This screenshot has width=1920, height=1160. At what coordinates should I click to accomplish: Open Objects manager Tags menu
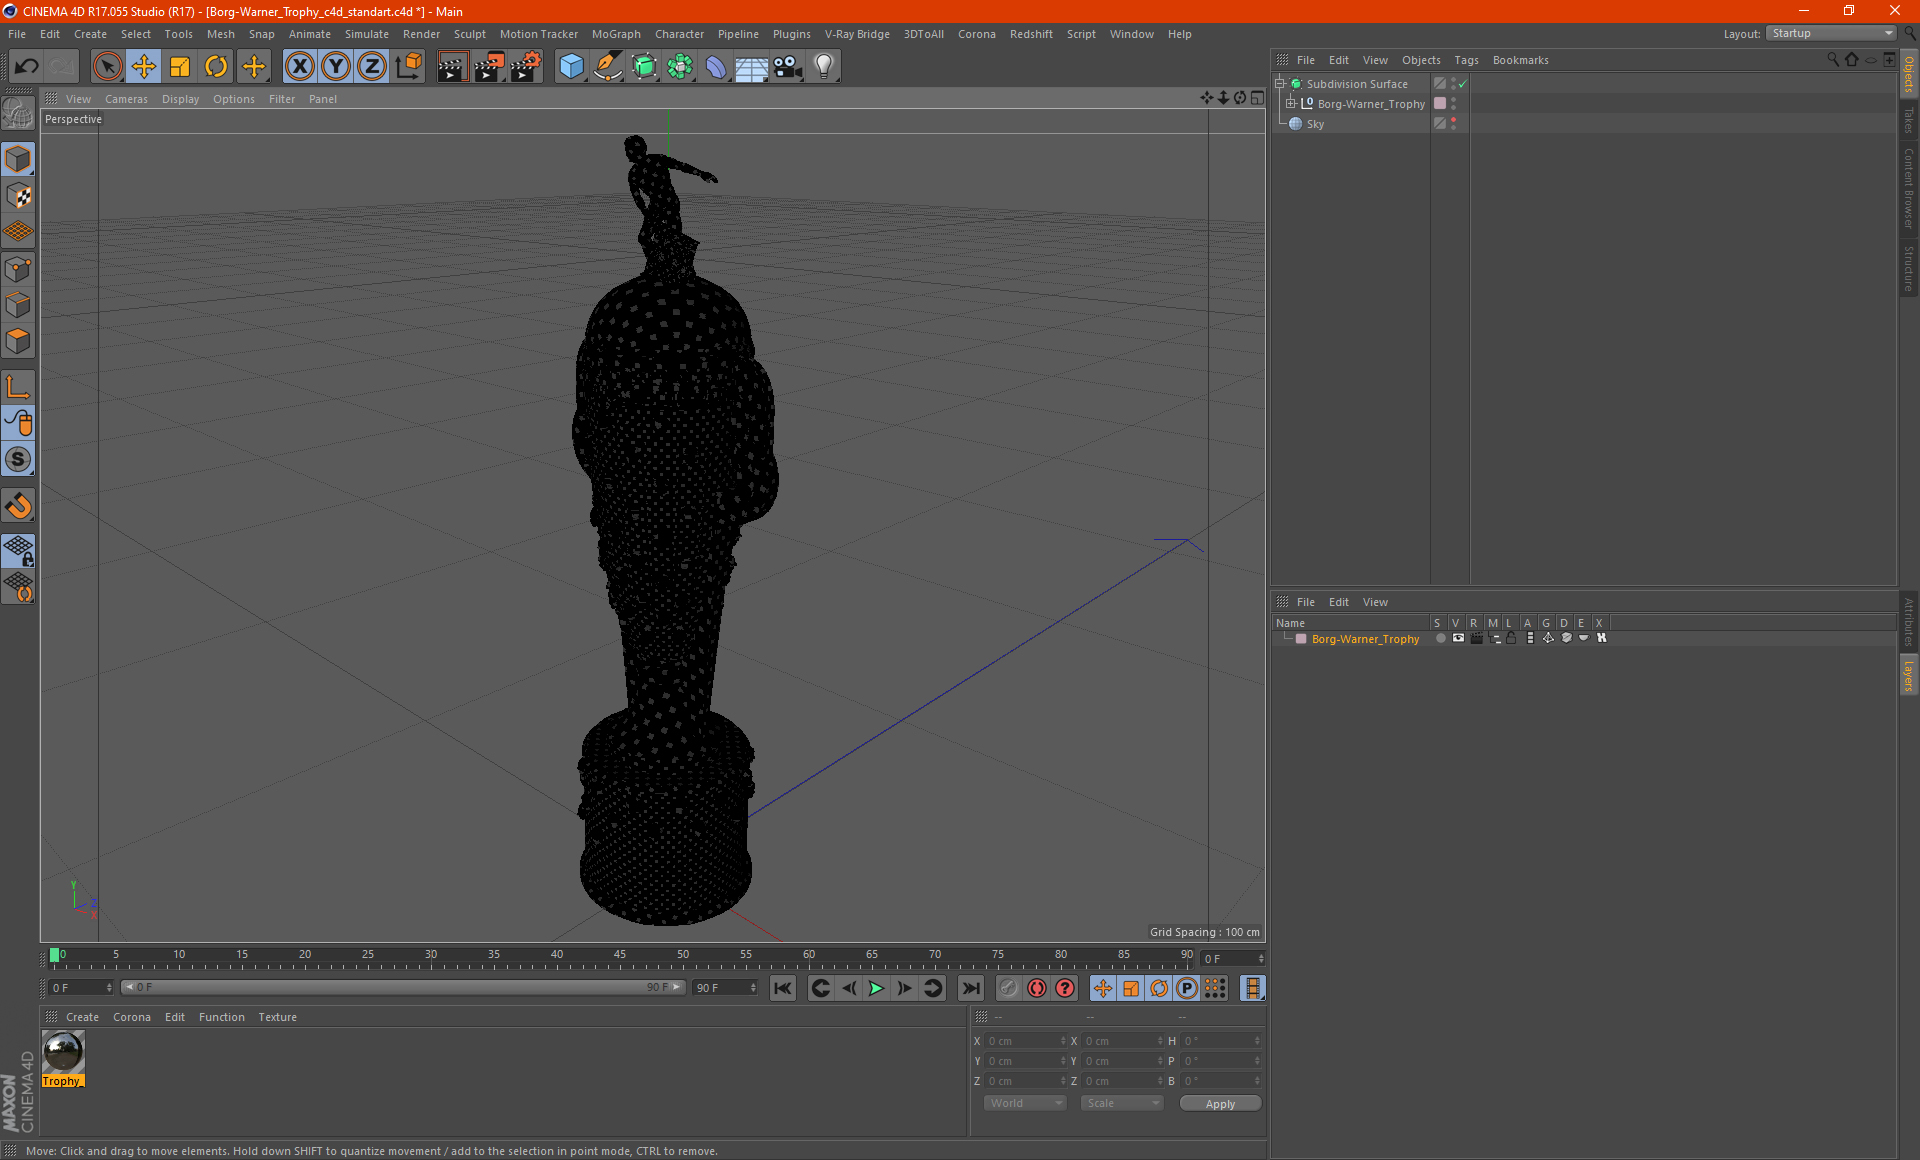(x=1466, y=60)
